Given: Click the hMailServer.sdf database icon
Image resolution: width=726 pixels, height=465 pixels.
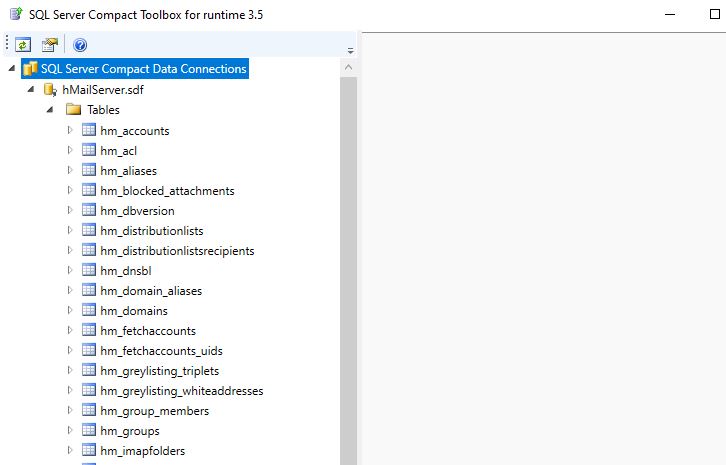Looking at the screenshot, I should pyautogui.click(x=50, y=89).
